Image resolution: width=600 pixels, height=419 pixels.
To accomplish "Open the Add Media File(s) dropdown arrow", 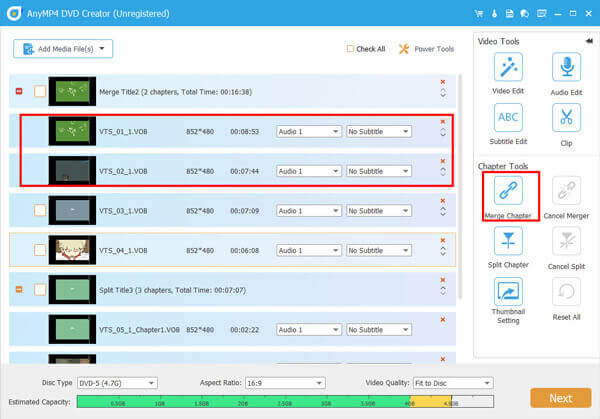I will 102,49.
